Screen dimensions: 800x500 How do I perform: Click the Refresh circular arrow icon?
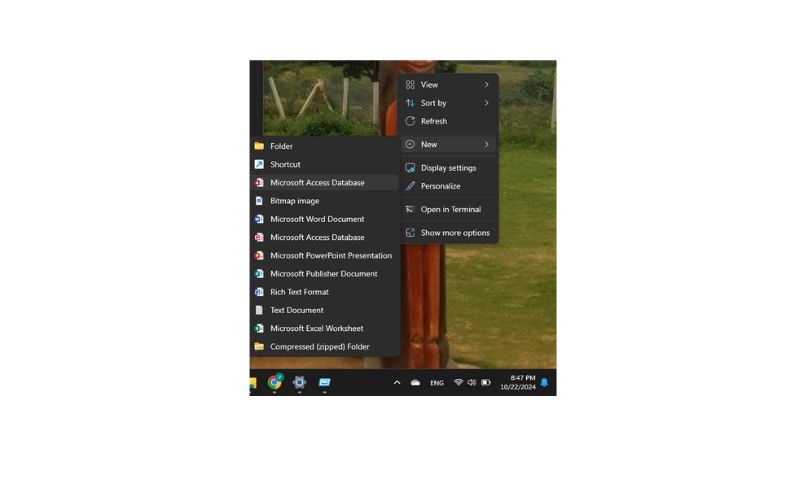click(x=410, y=121)
